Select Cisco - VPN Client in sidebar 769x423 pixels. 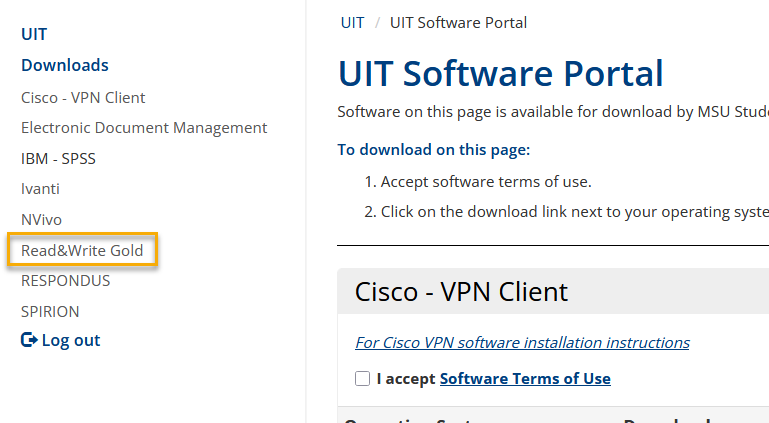(83, 98)
